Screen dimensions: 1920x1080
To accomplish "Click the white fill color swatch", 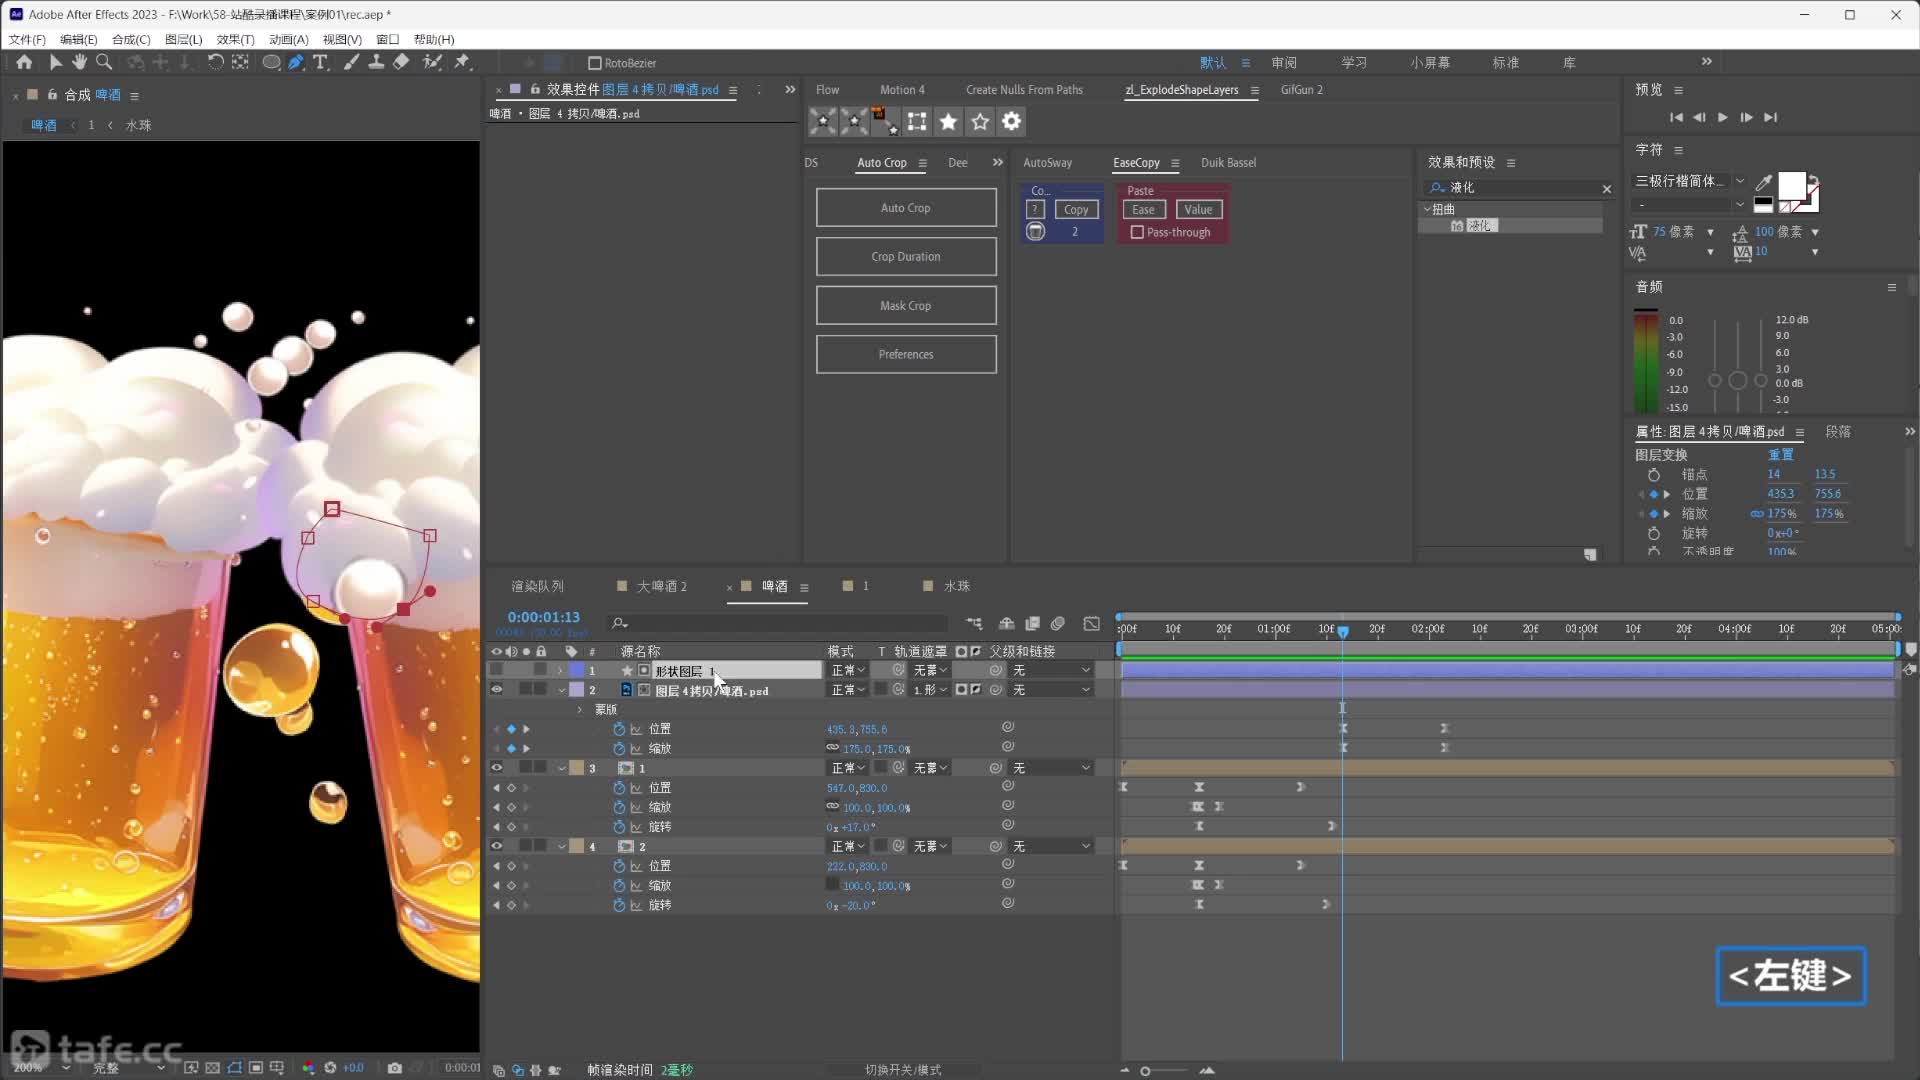I will [1791, 185].
